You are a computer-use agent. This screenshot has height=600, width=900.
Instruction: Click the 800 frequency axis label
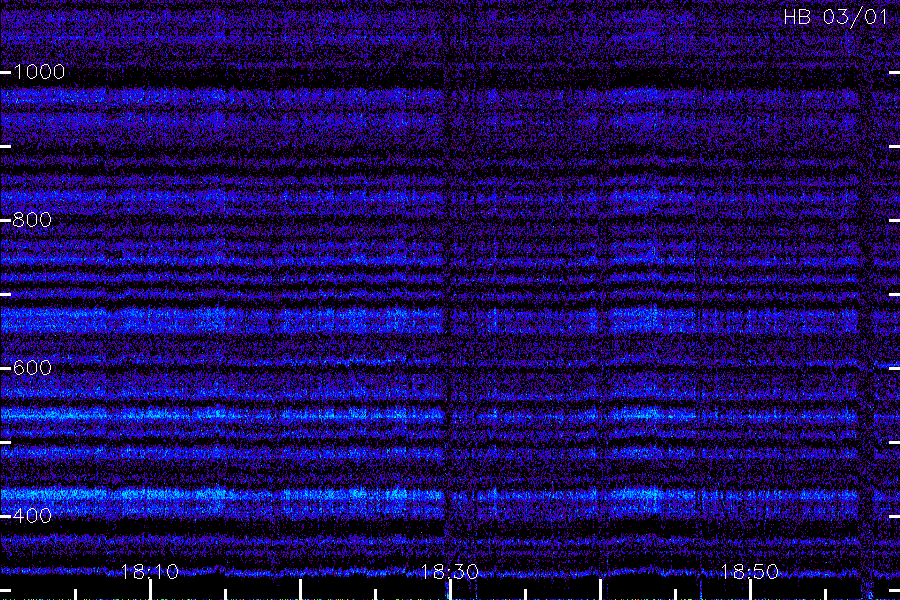pyautogui.click(x=32, y=219)
